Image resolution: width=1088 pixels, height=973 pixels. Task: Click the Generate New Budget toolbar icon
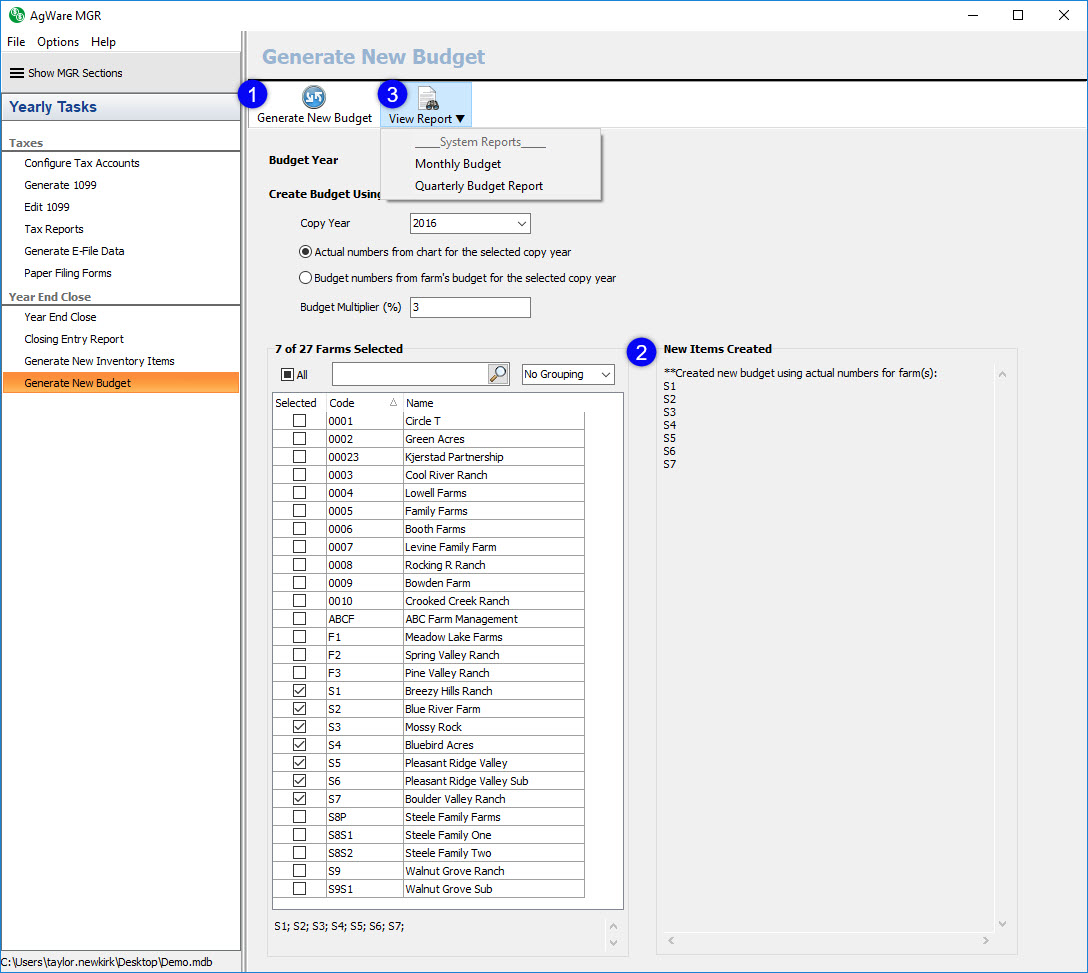point(314,97)
